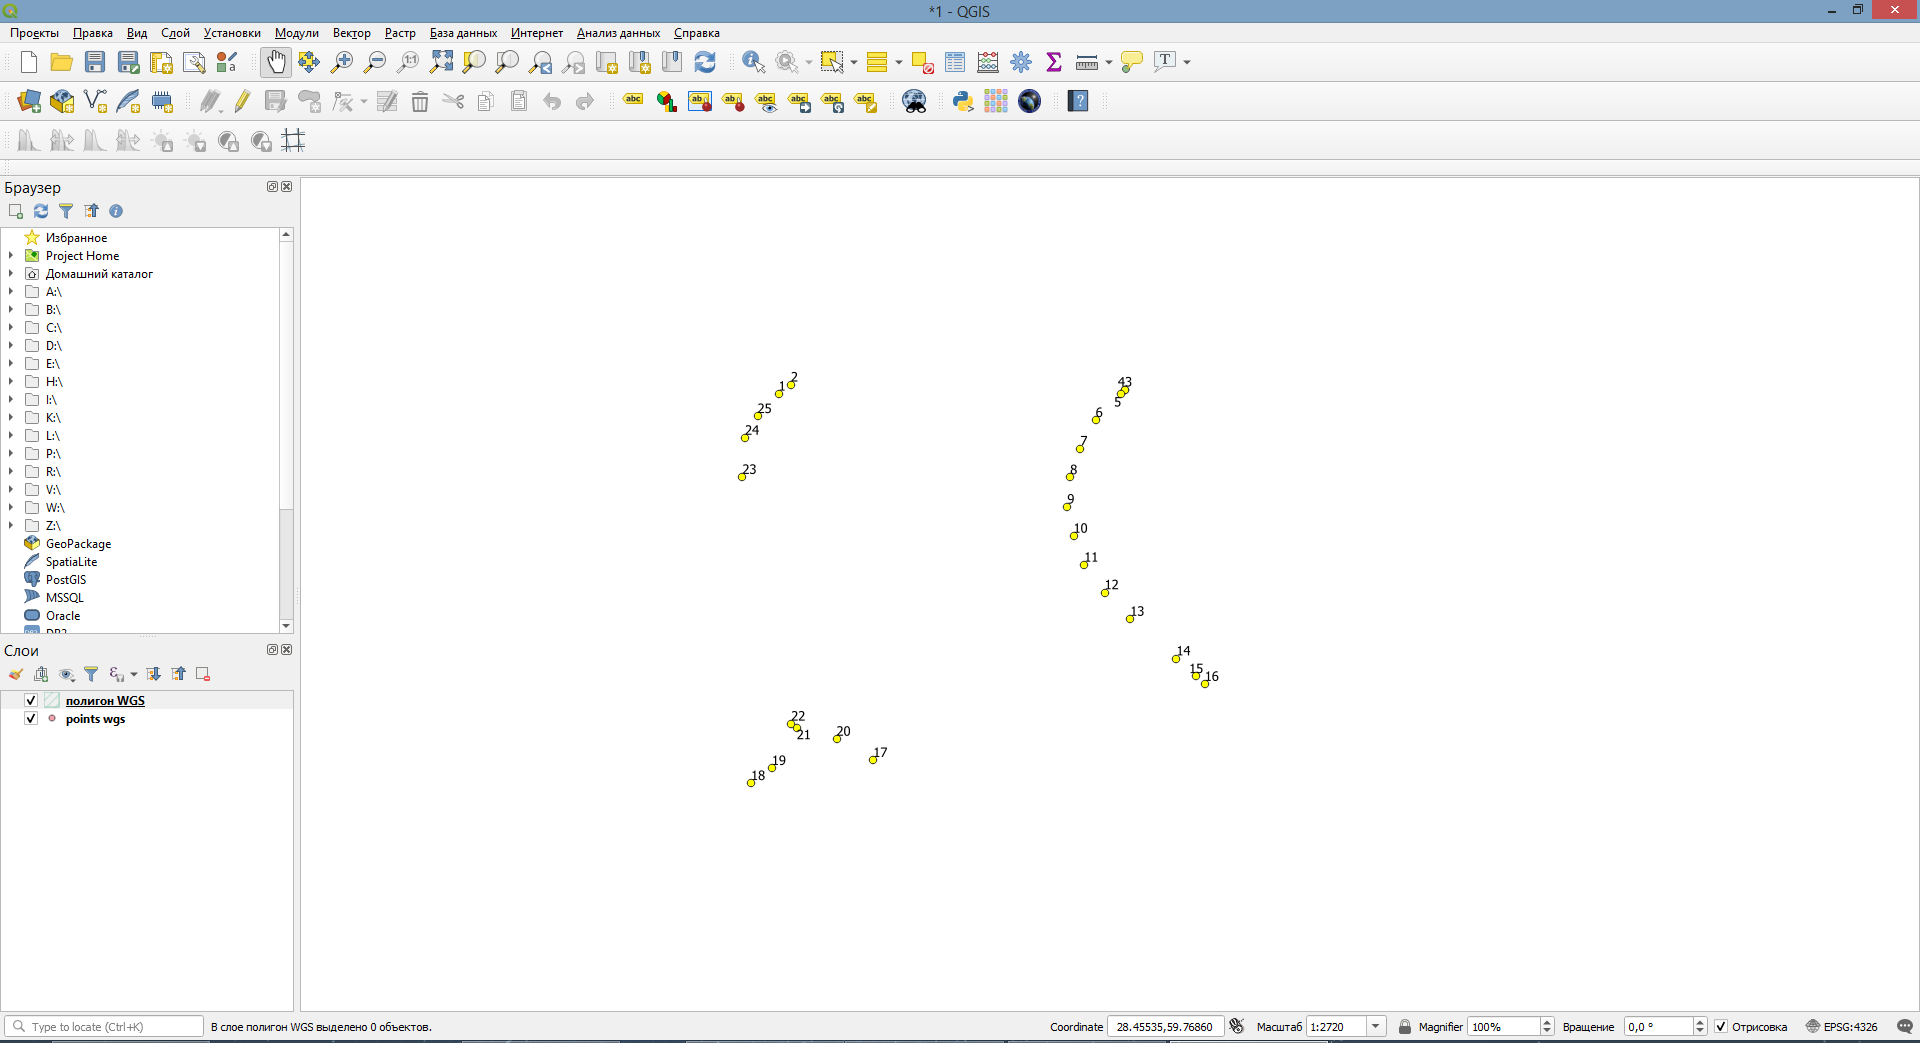This screenshot has width=1920, height=1043.
Task: Click the Zoom Full extent icon
Action: pyautogui.click(x=441, y=62)
